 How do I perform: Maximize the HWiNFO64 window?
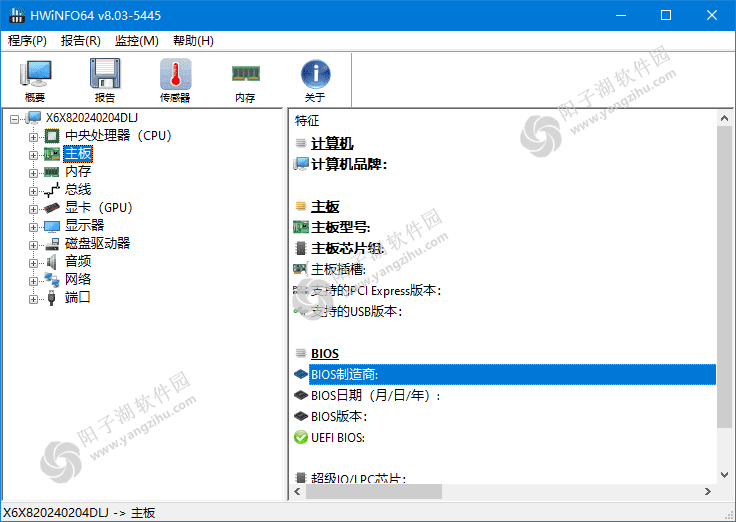[666, 15]
